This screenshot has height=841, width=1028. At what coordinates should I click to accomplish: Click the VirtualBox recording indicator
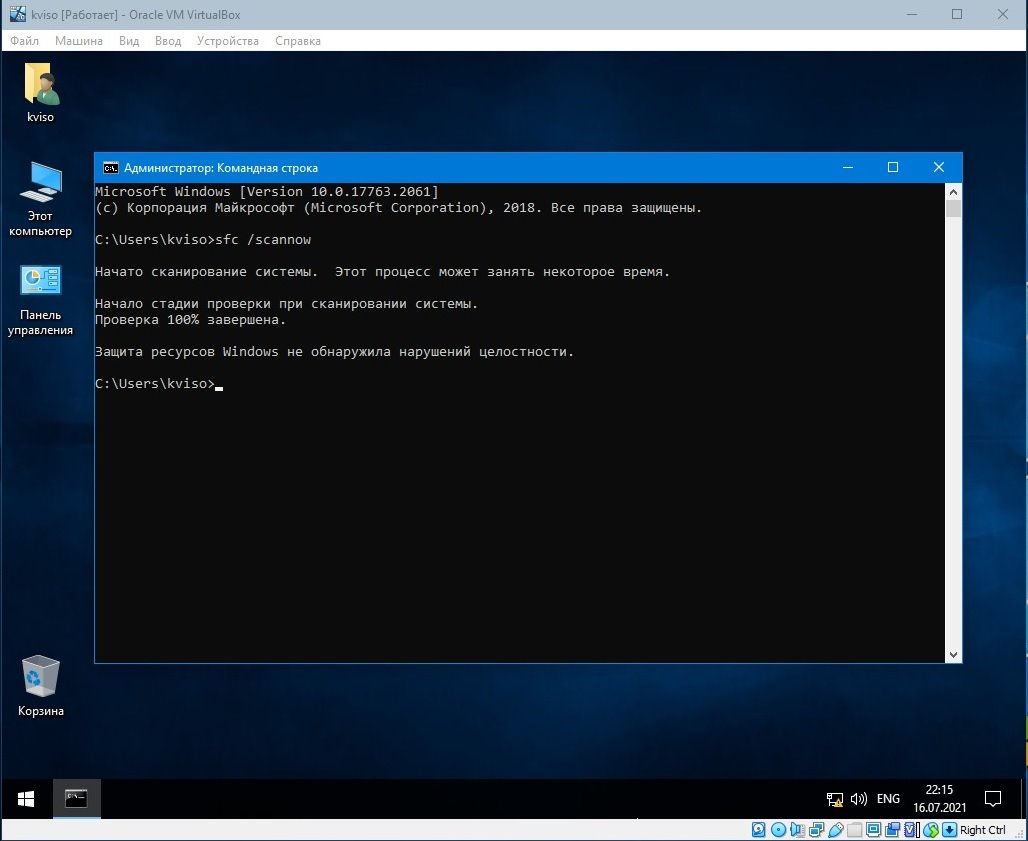click(x=893, y=830)
